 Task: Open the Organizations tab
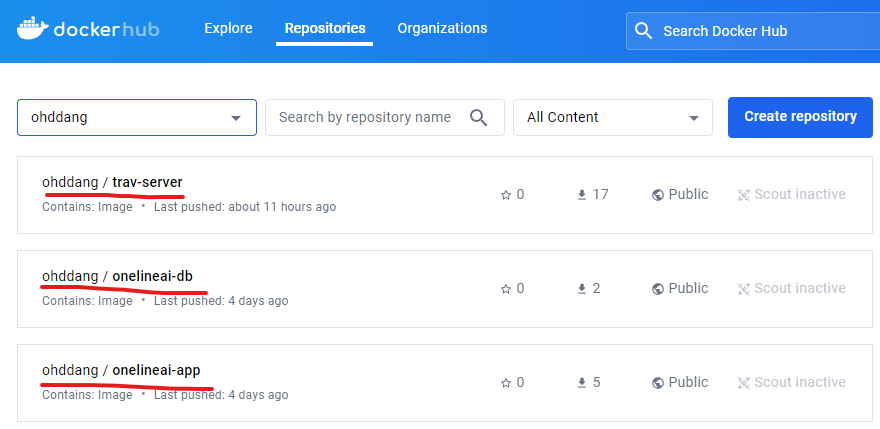(442, 28)
